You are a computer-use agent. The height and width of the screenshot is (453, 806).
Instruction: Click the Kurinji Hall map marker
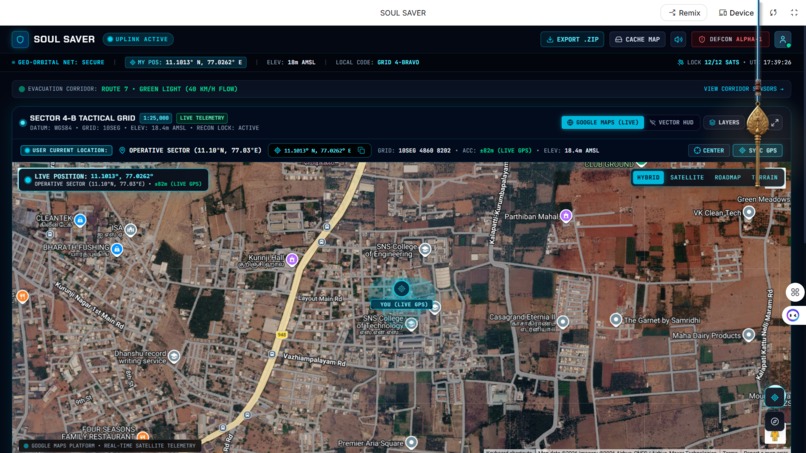(x=292, y=260)
